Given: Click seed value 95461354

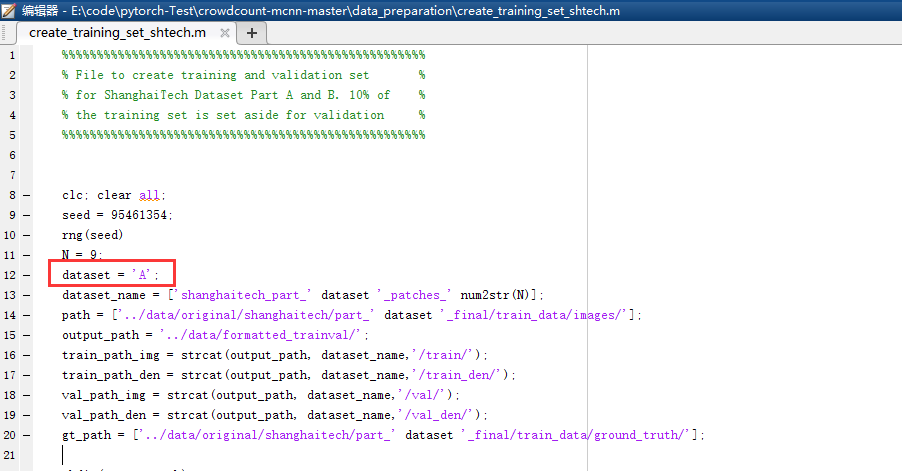Looking at the screenshot, I should (139, 215).
